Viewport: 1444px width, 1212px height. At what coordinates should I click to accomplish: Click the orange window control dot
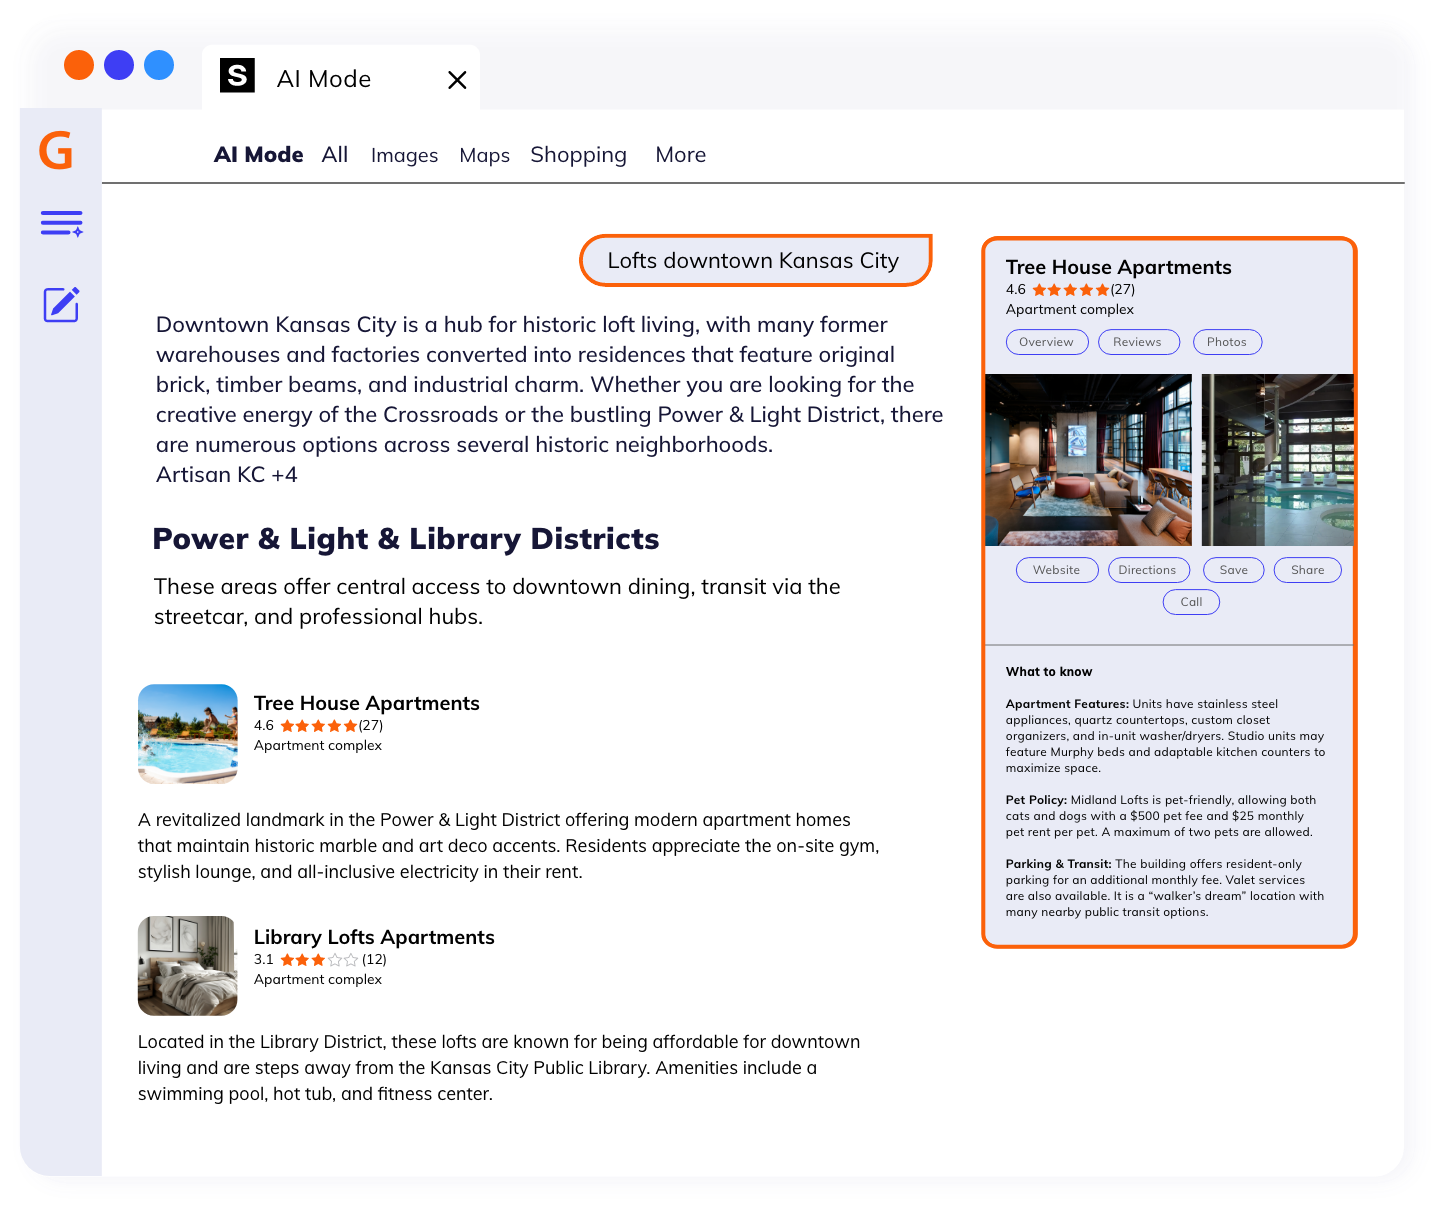point(79,65)
